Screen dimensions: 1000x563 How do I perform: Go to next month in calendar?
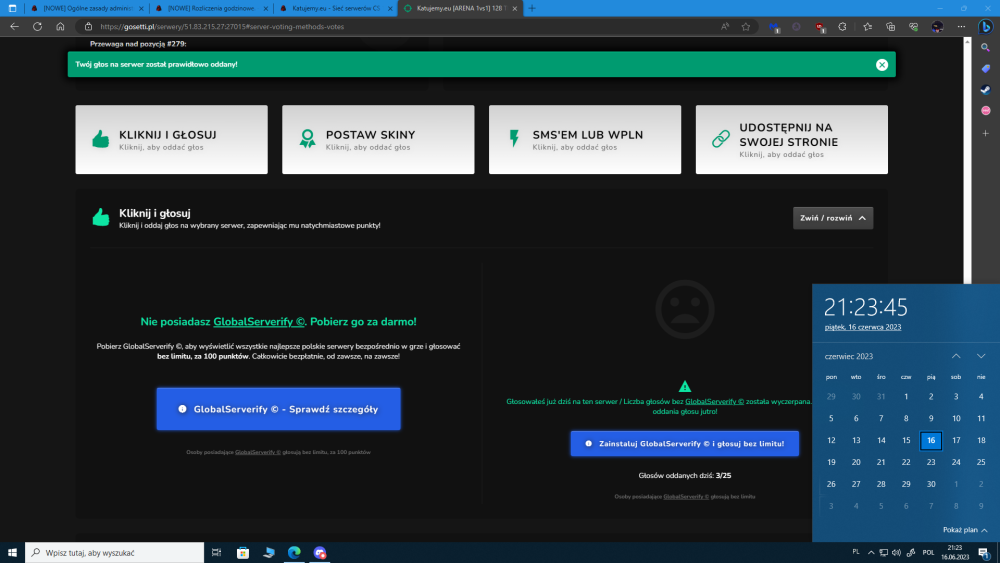(x=981, y=356)
